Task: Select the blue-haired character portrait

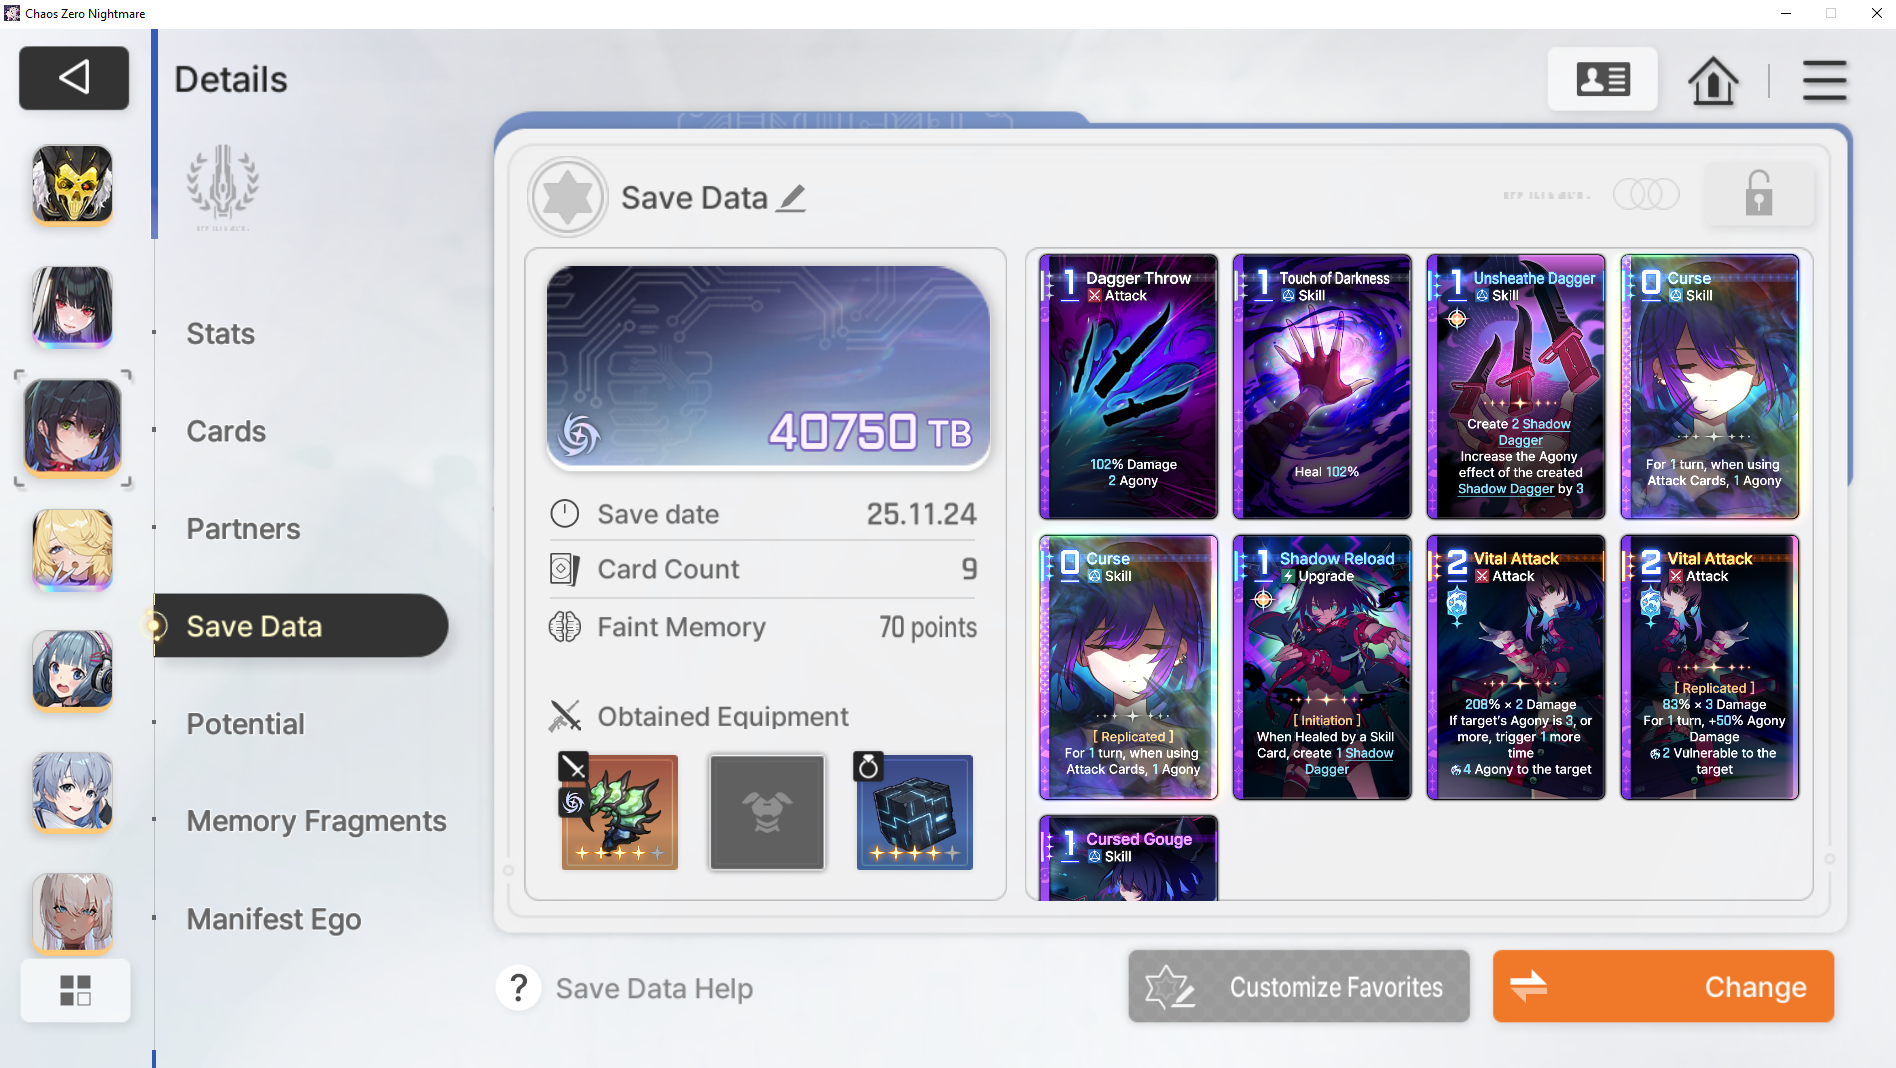Action: (x=72, y=792)
